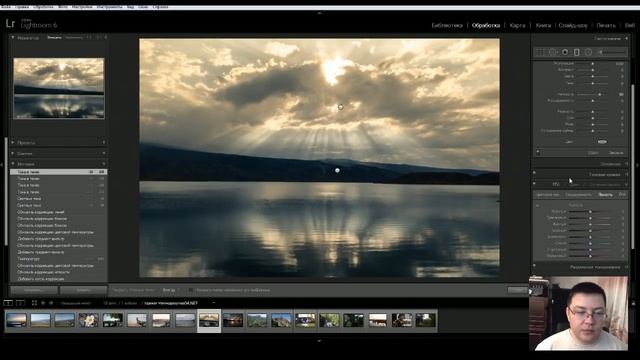Toggle HSL panel on/off switch
The width and height of the screenshot is (640, 360).
click(534, 184)
